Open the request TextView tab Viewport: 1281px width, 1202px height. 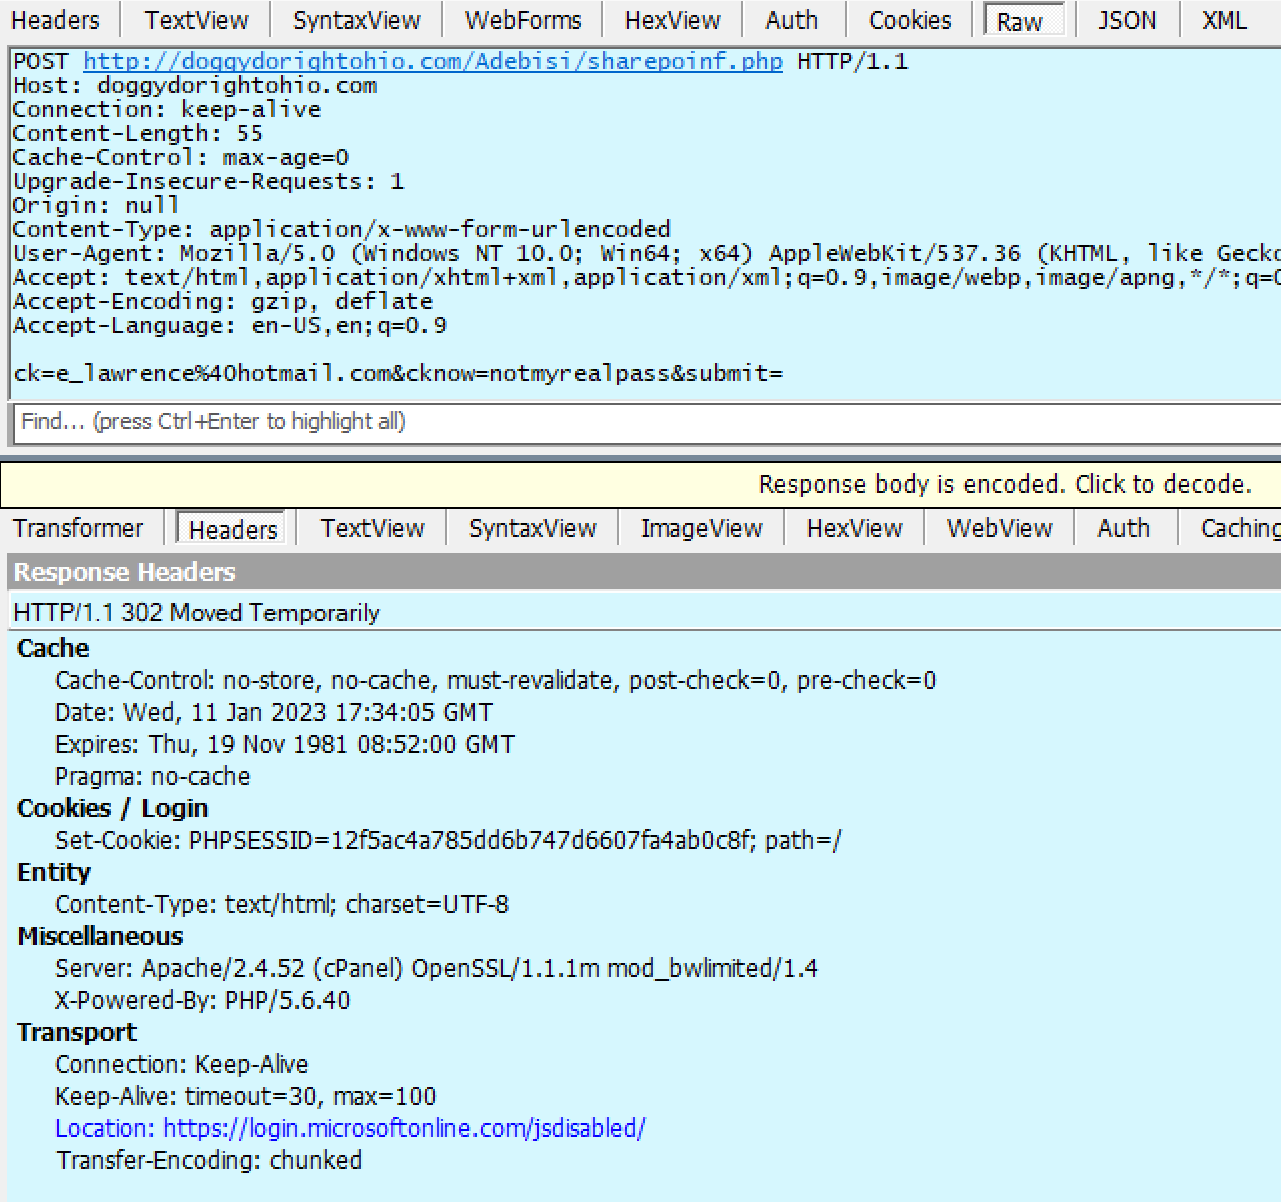pyautogui.click(x=196, y=20)
